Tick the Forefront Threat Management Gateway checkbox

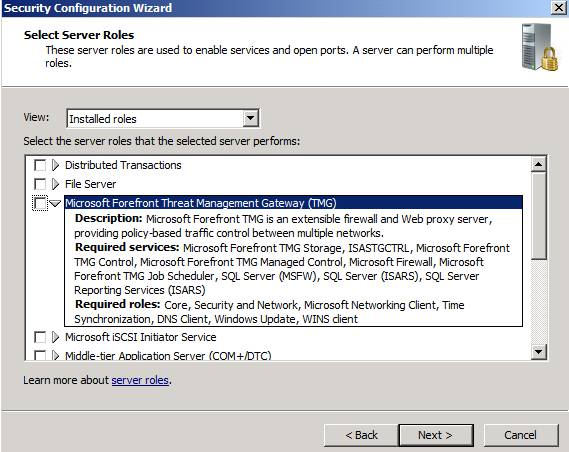click(40, 203)
